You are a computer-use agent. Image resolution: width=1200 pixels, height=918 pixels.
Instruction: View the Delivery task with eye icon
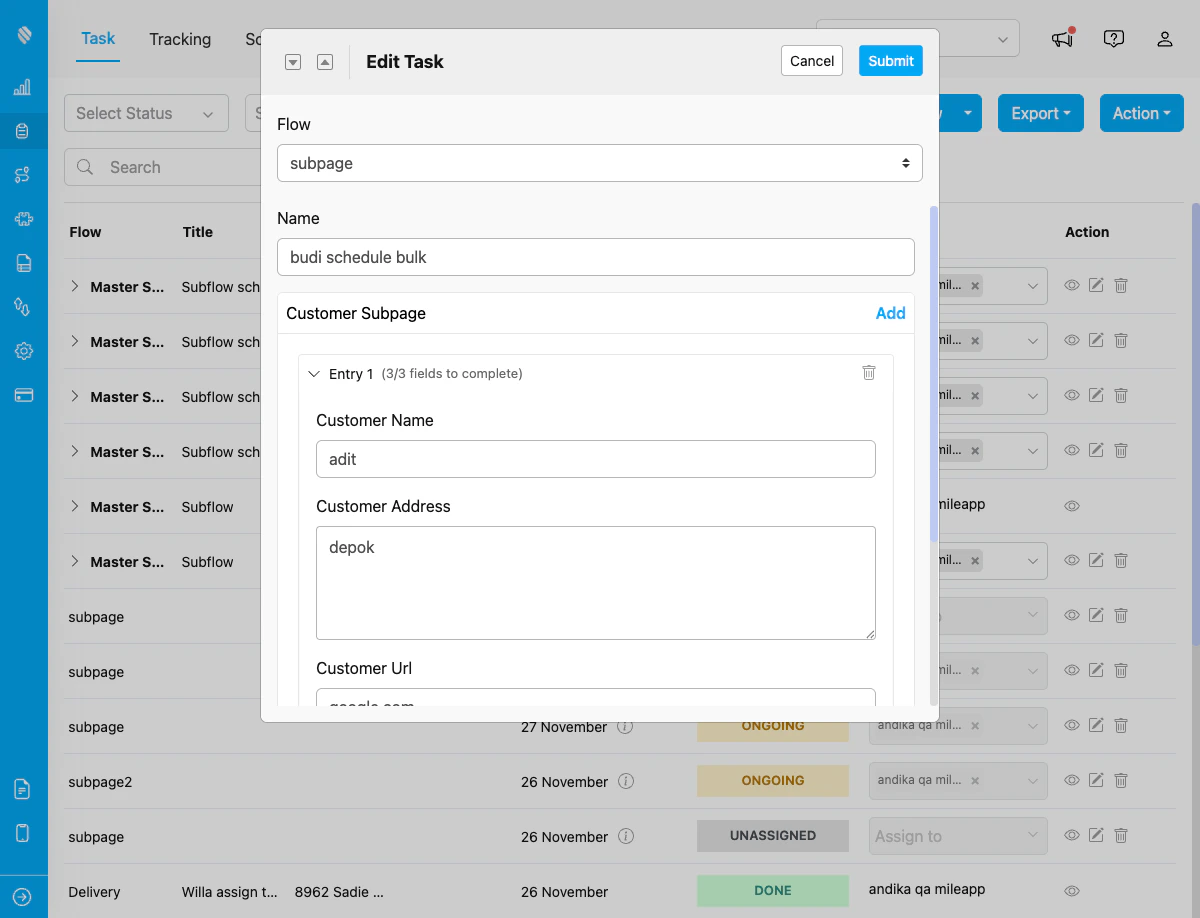pyautogui.click(x=1072, y=890)
